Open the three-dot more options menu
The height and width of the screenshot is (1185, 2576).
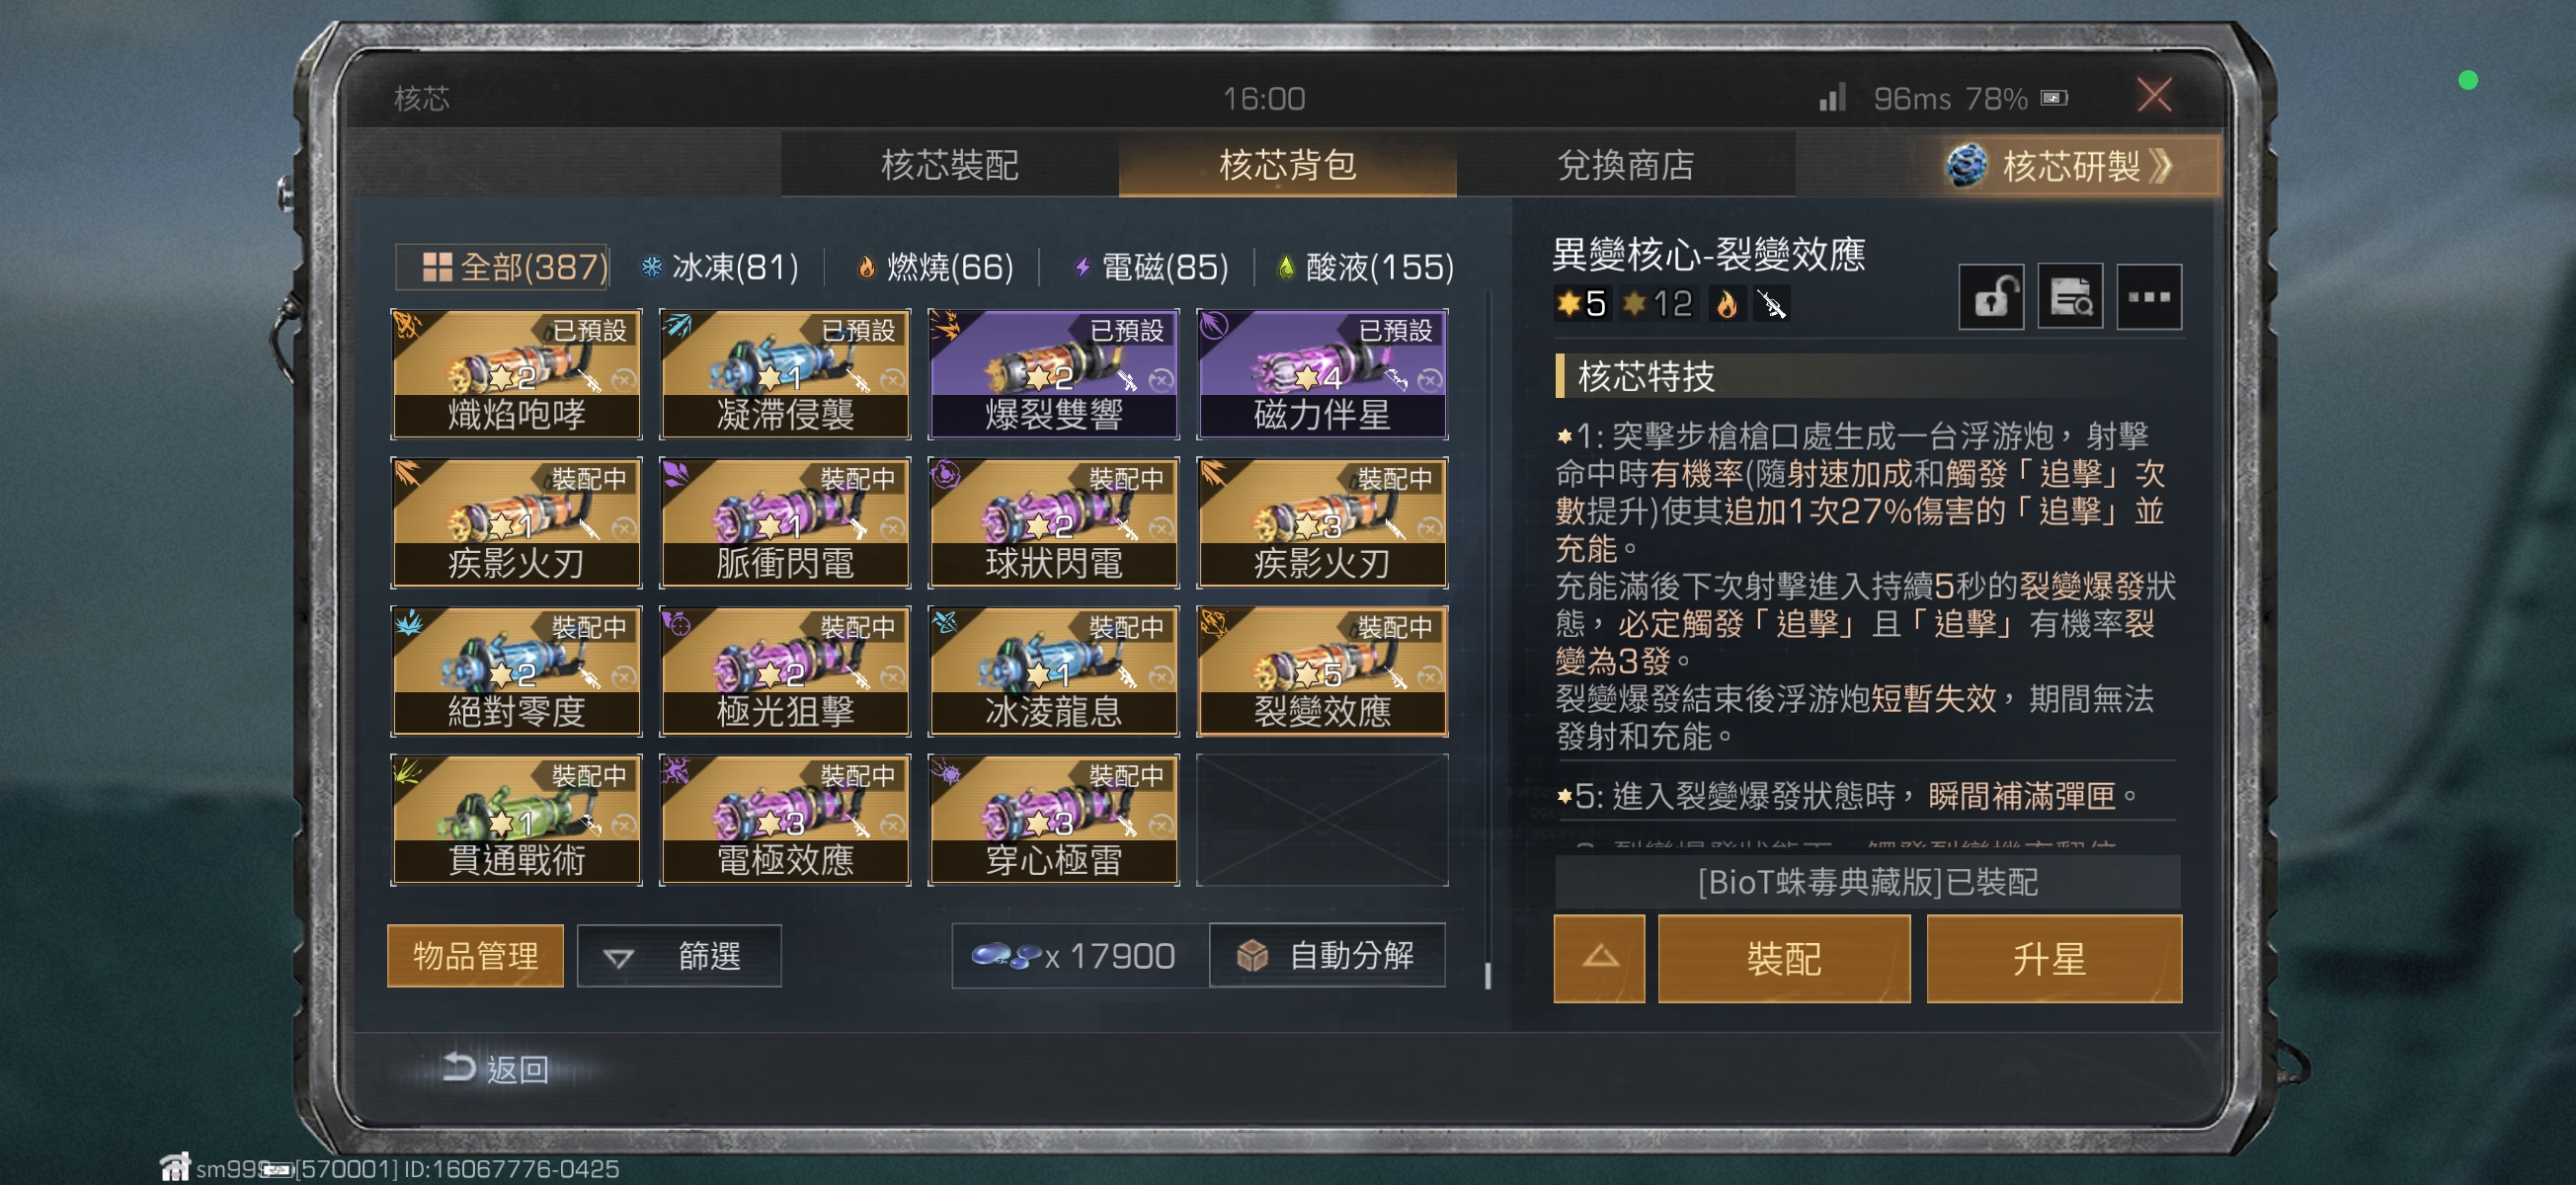coord(2149,297)
